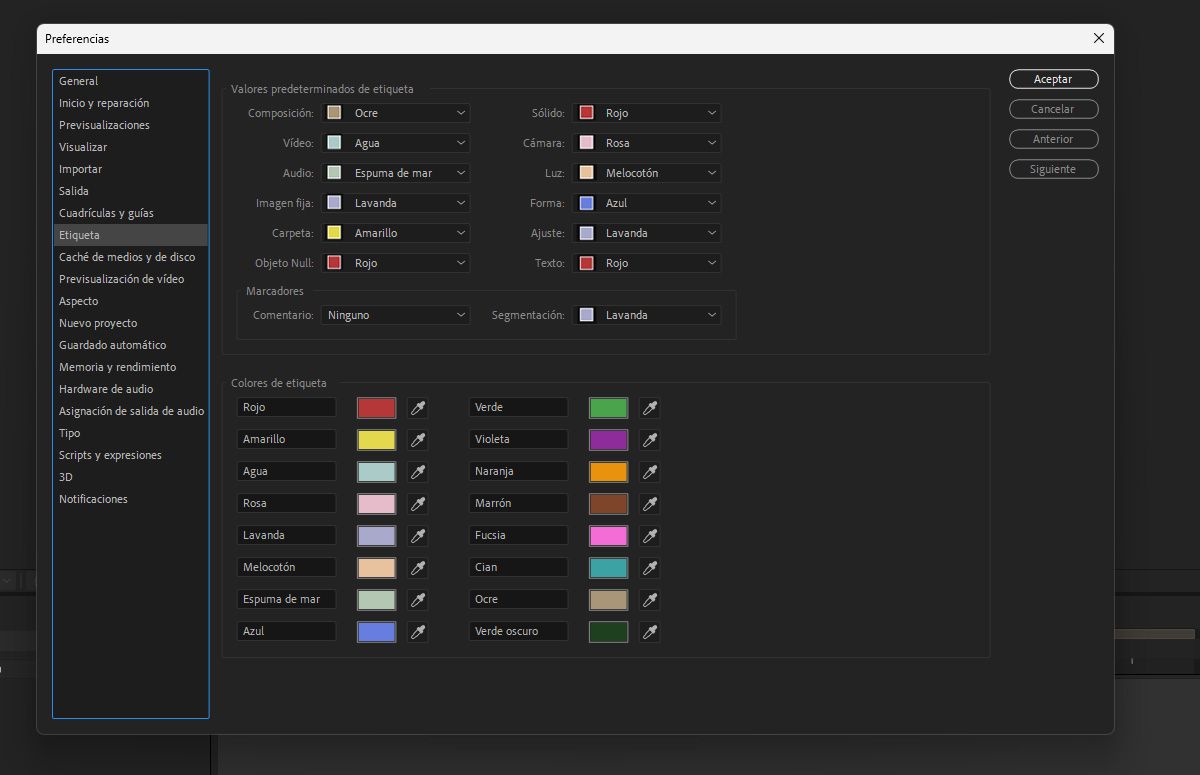The image size is (1200, 775).
Task: Open the Sólido label dropdown
Action: pos(647,113)
